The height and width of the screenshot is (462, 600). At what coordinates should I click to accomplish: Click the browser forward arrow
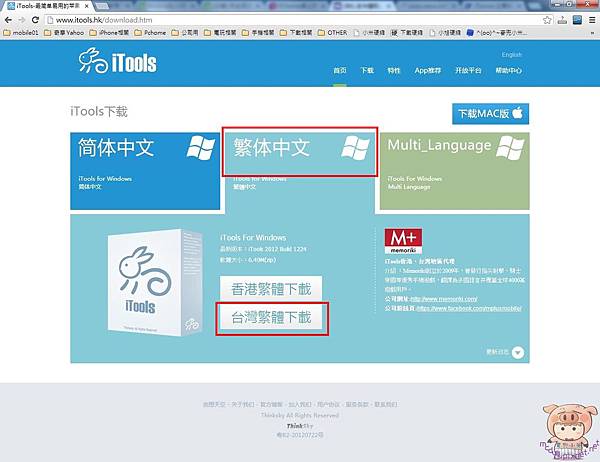(x=22, y=20)
